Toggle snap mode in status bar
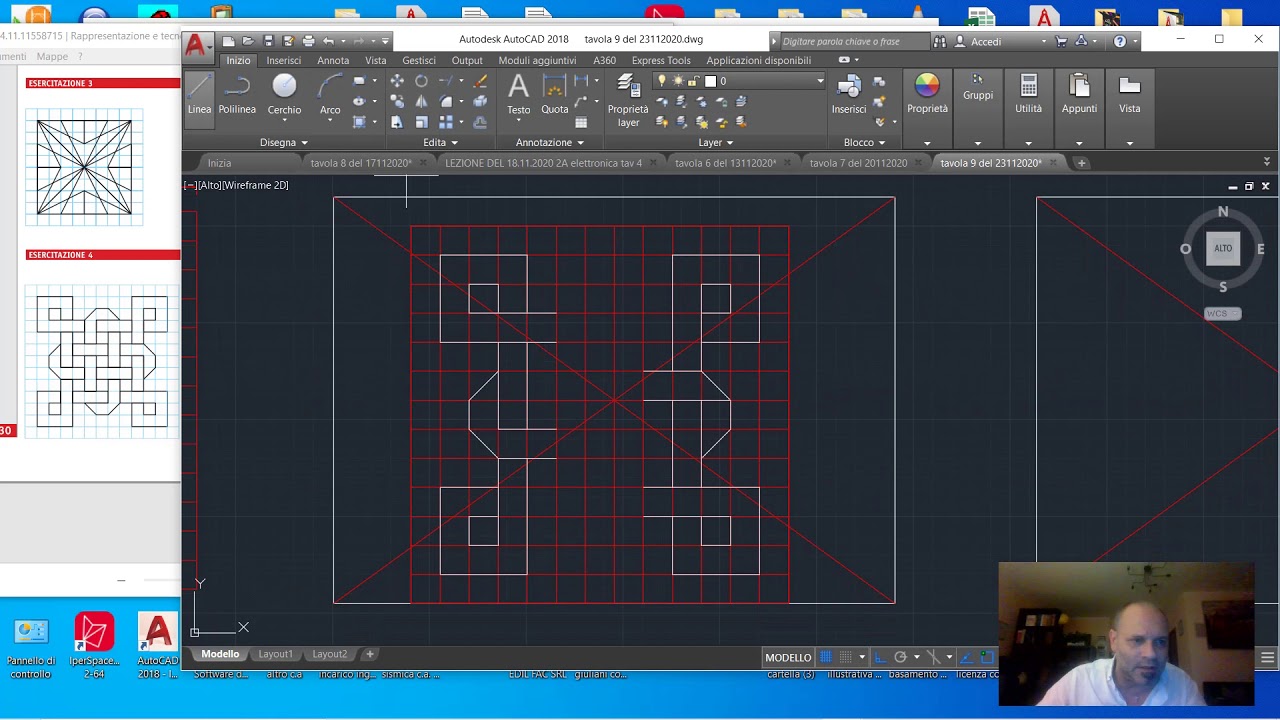 click(x=846, y=657)
